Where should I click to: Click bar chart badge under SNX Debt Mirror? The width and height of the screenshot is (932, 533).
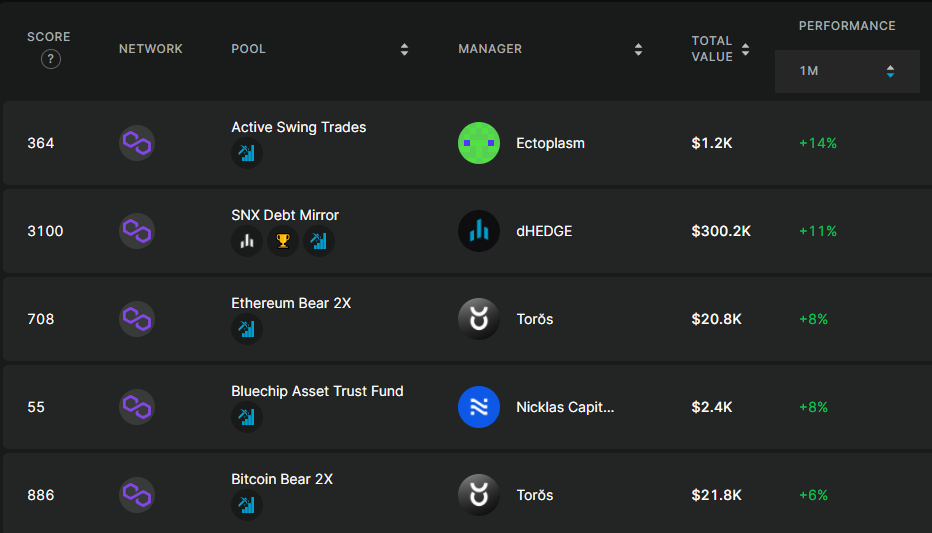pos(247,241)
